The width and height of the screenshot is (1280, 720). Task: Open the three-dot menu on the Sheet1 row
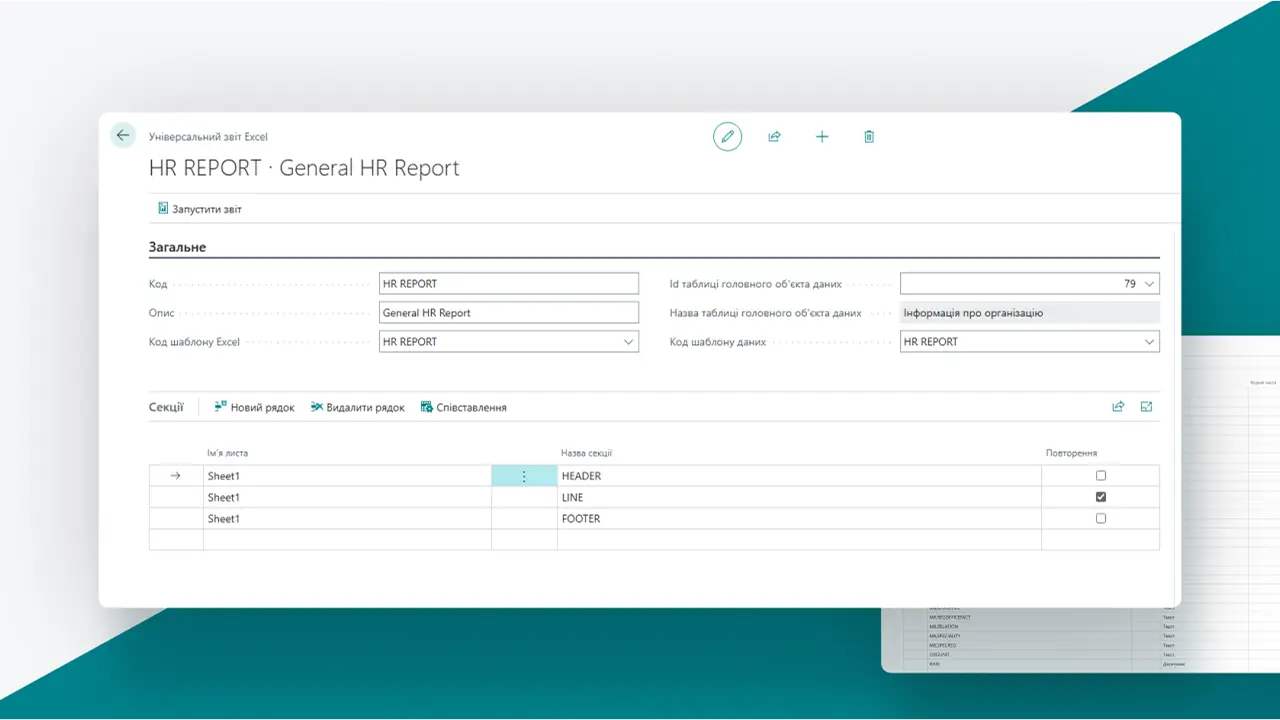(x=523, y=475)
